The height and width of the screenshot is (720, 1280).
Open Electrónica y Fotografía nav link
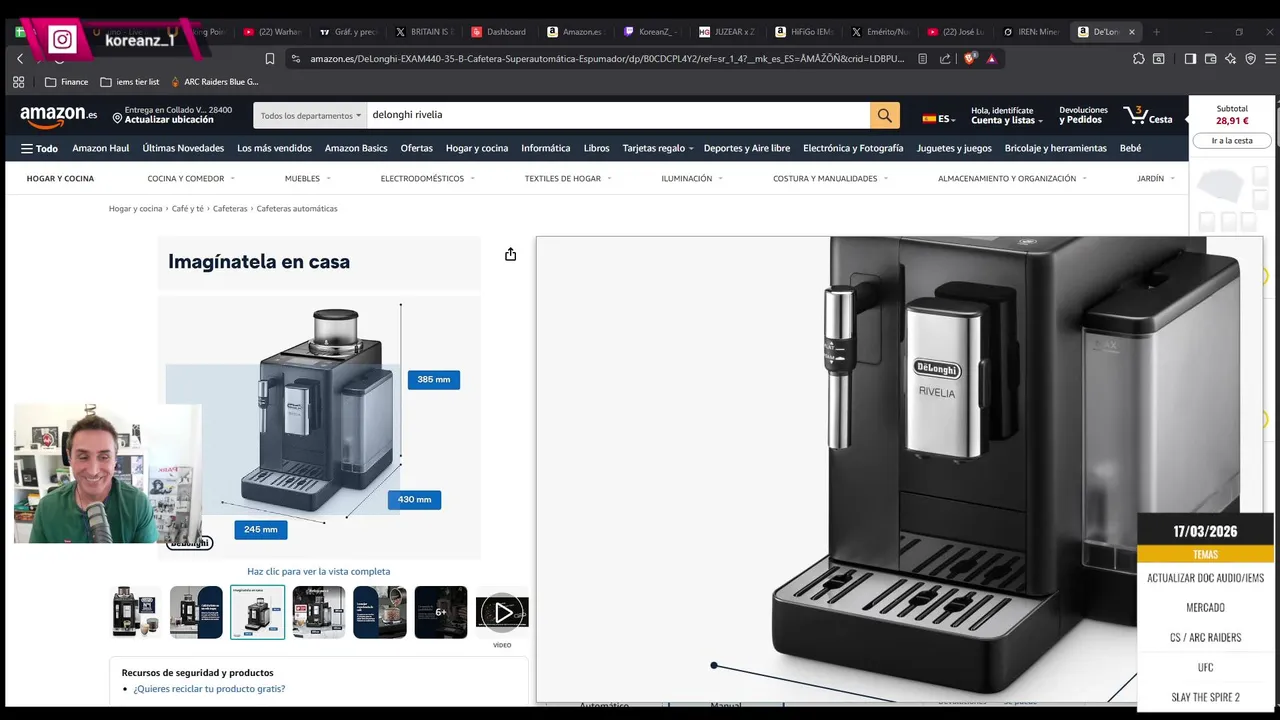[853, 148]
